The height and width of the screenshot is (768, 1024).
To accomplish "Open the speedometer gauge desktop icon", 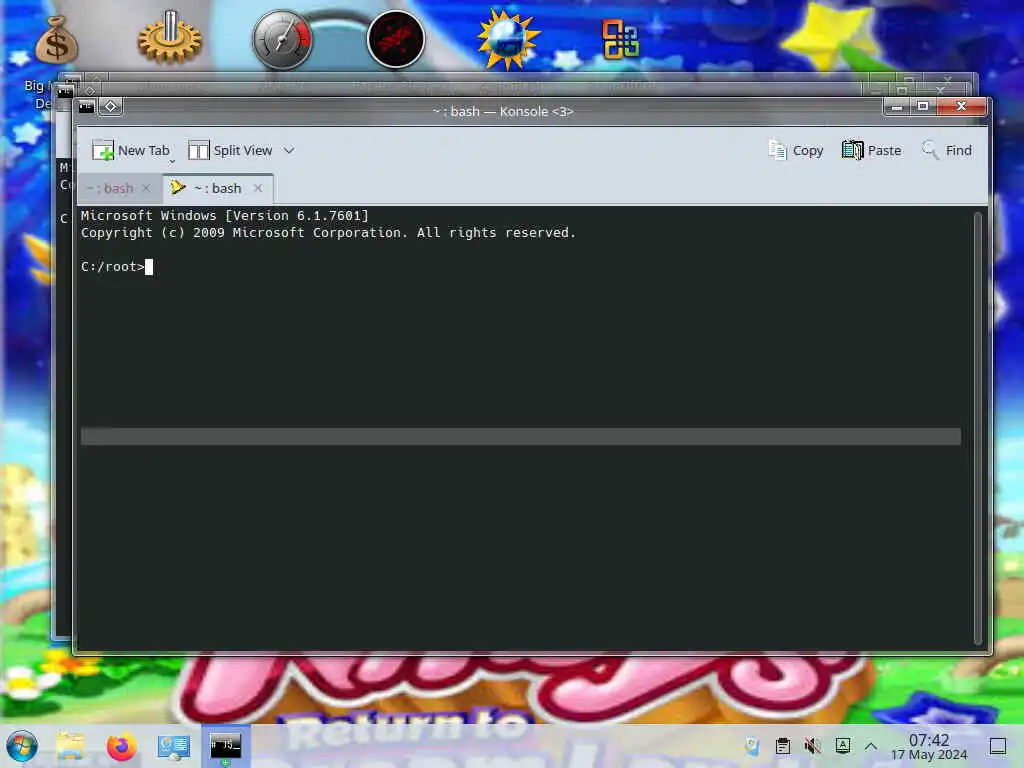I will [282, 39].
